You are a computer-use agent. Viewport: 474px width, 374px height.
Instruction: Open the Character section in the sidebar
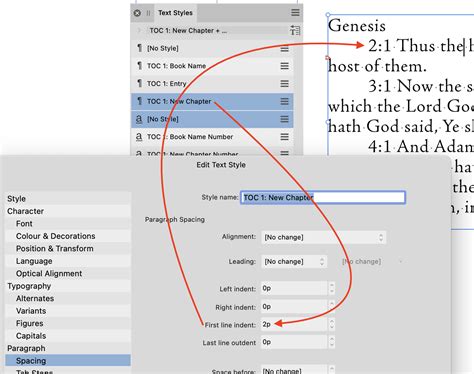point(68,211)
